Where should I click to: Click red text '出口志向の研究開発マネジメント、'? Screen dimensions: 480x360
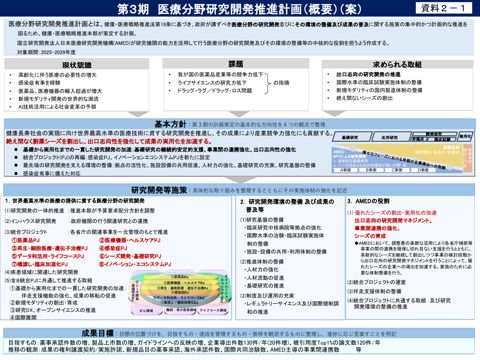pos(393,221)
